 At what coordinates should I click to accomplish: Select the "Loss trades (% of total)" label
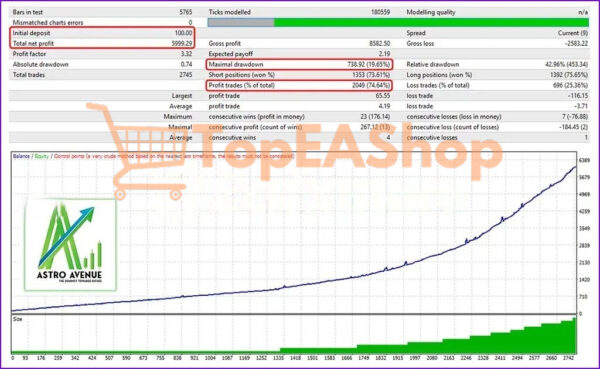pos(438,85)
